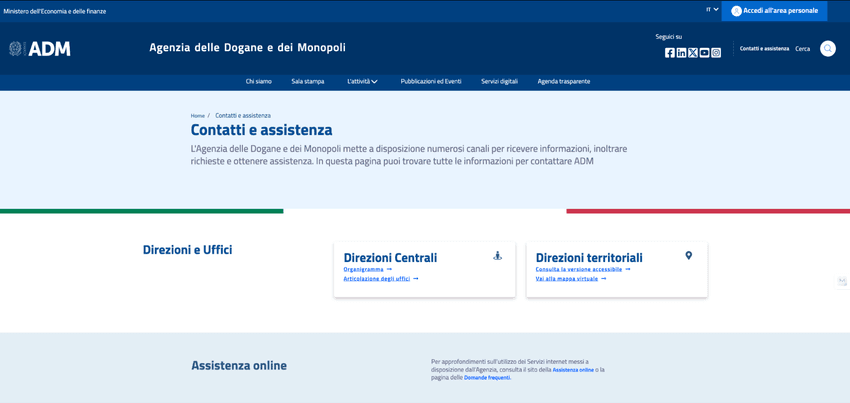This screenshot has width=850, height=403.
Task: Open the Domande frequenti link
Action: (x=487, y=377)
